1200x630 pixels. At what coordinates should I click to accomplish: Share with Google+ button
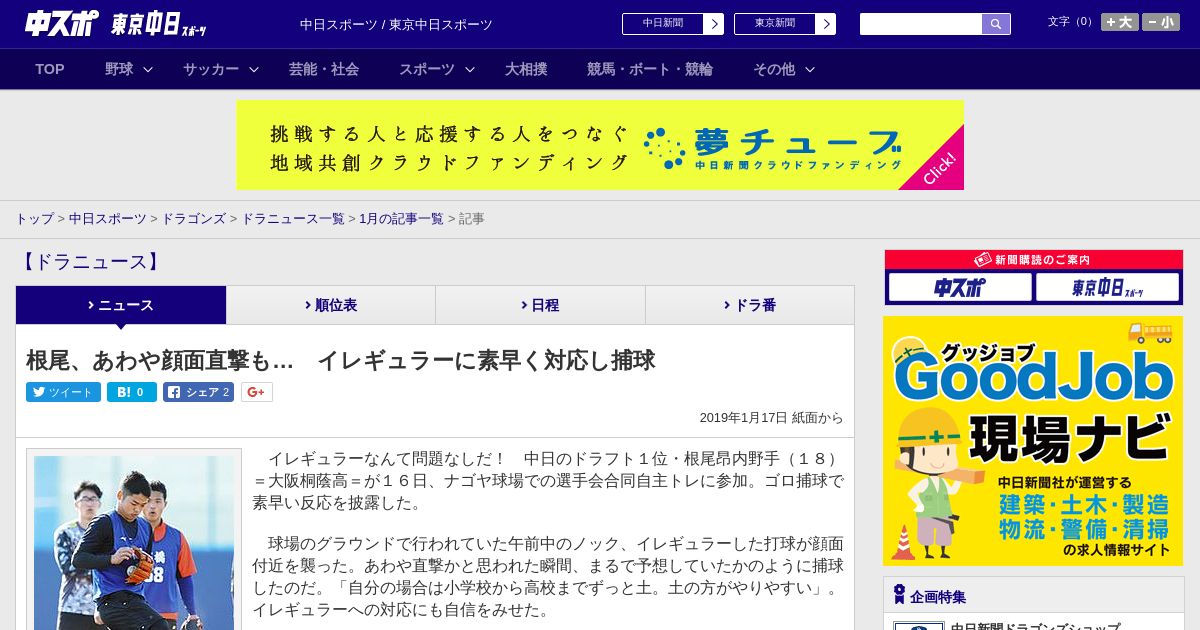[256, 392]
